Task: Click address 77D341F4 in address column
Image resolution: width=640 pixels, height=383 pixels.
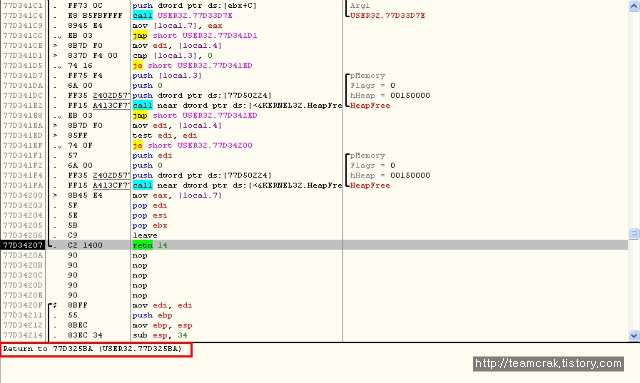Action: pyautogui.click(x=22, y=176)
